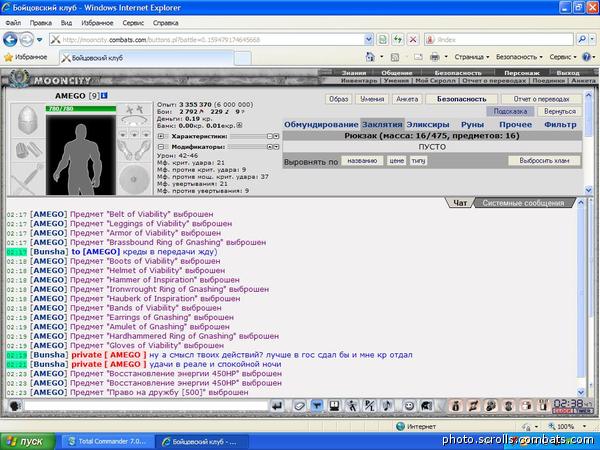
Task: Click the send message arrow icon
Action: pyautogui.click(x=277, y=406)
